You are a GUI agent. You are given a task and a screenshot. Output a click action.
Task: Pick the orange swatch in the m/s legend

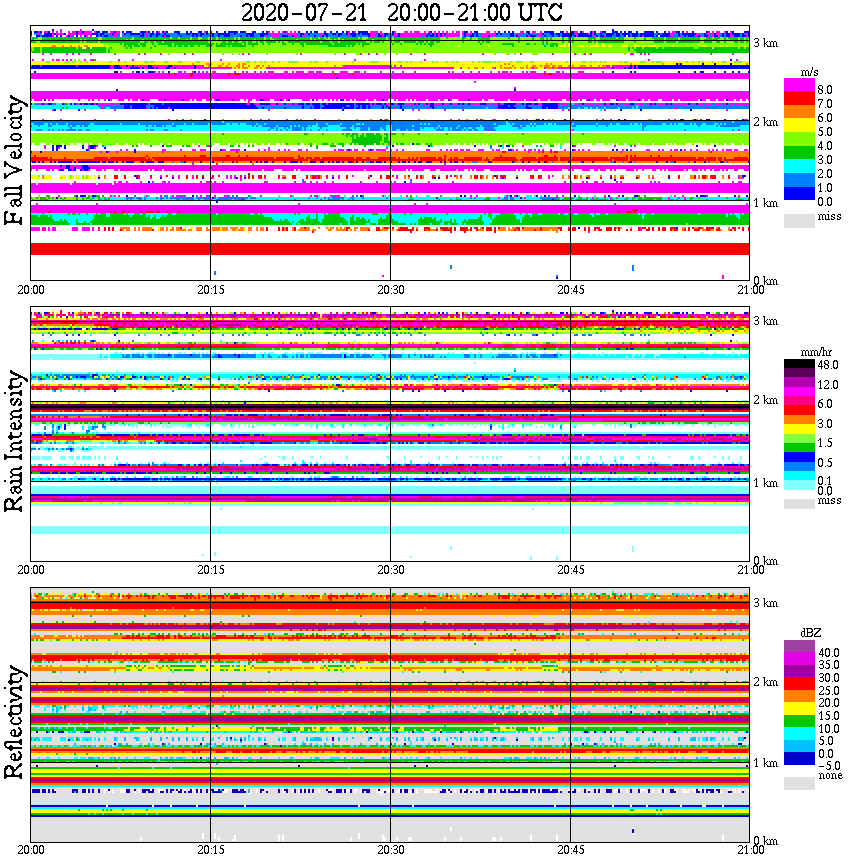point(799,112)
